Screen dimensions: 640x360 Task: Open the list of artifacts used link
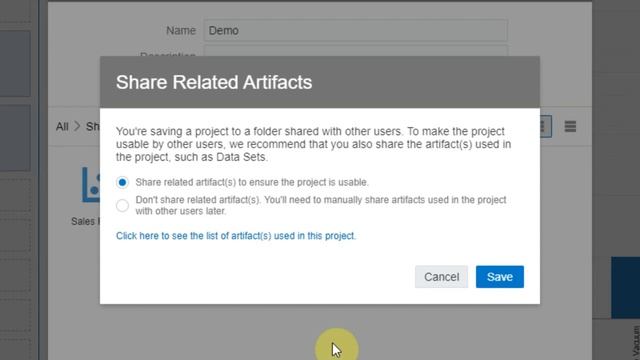(236, 236)
